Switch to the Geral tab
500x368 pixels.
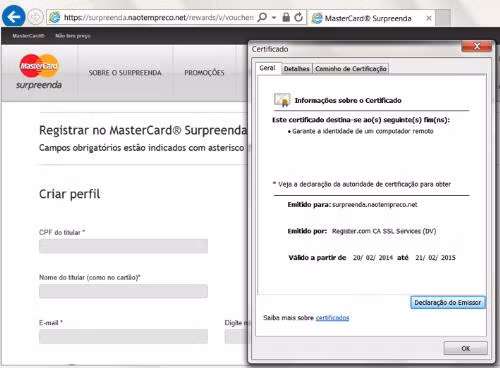click(268, 68)
